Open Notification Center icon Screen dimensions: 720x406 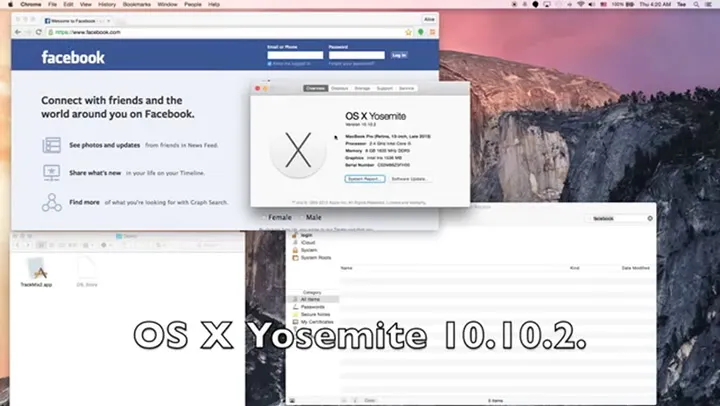(709, 4)
